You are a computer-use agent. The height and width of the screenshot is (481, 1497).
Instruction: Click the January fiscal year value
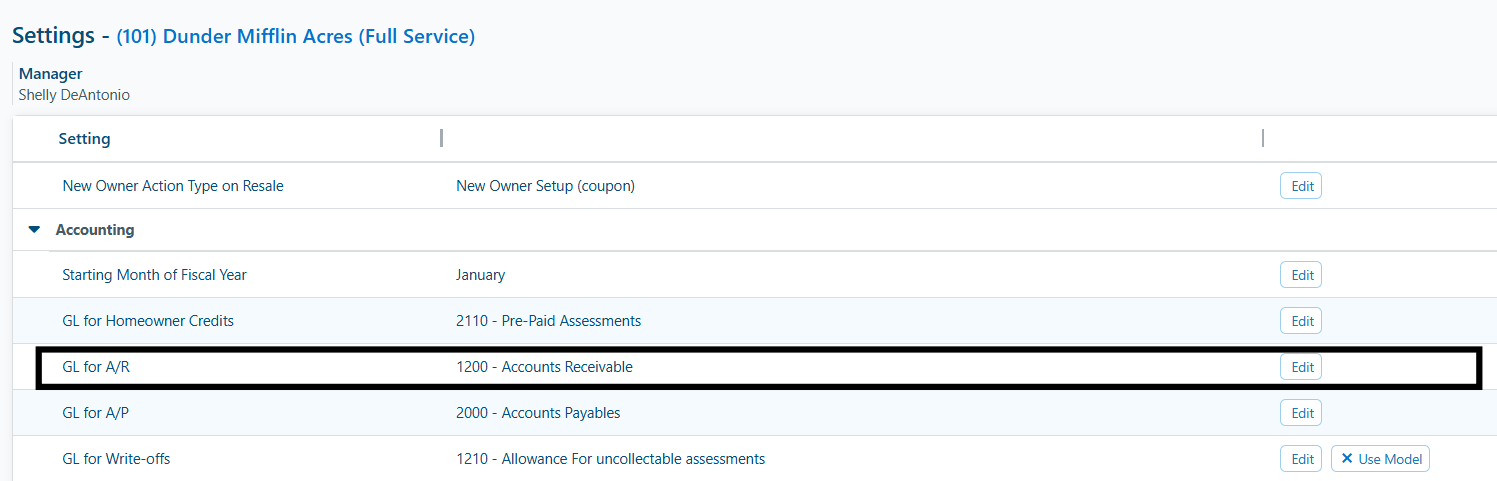click(x=480, y=275)
